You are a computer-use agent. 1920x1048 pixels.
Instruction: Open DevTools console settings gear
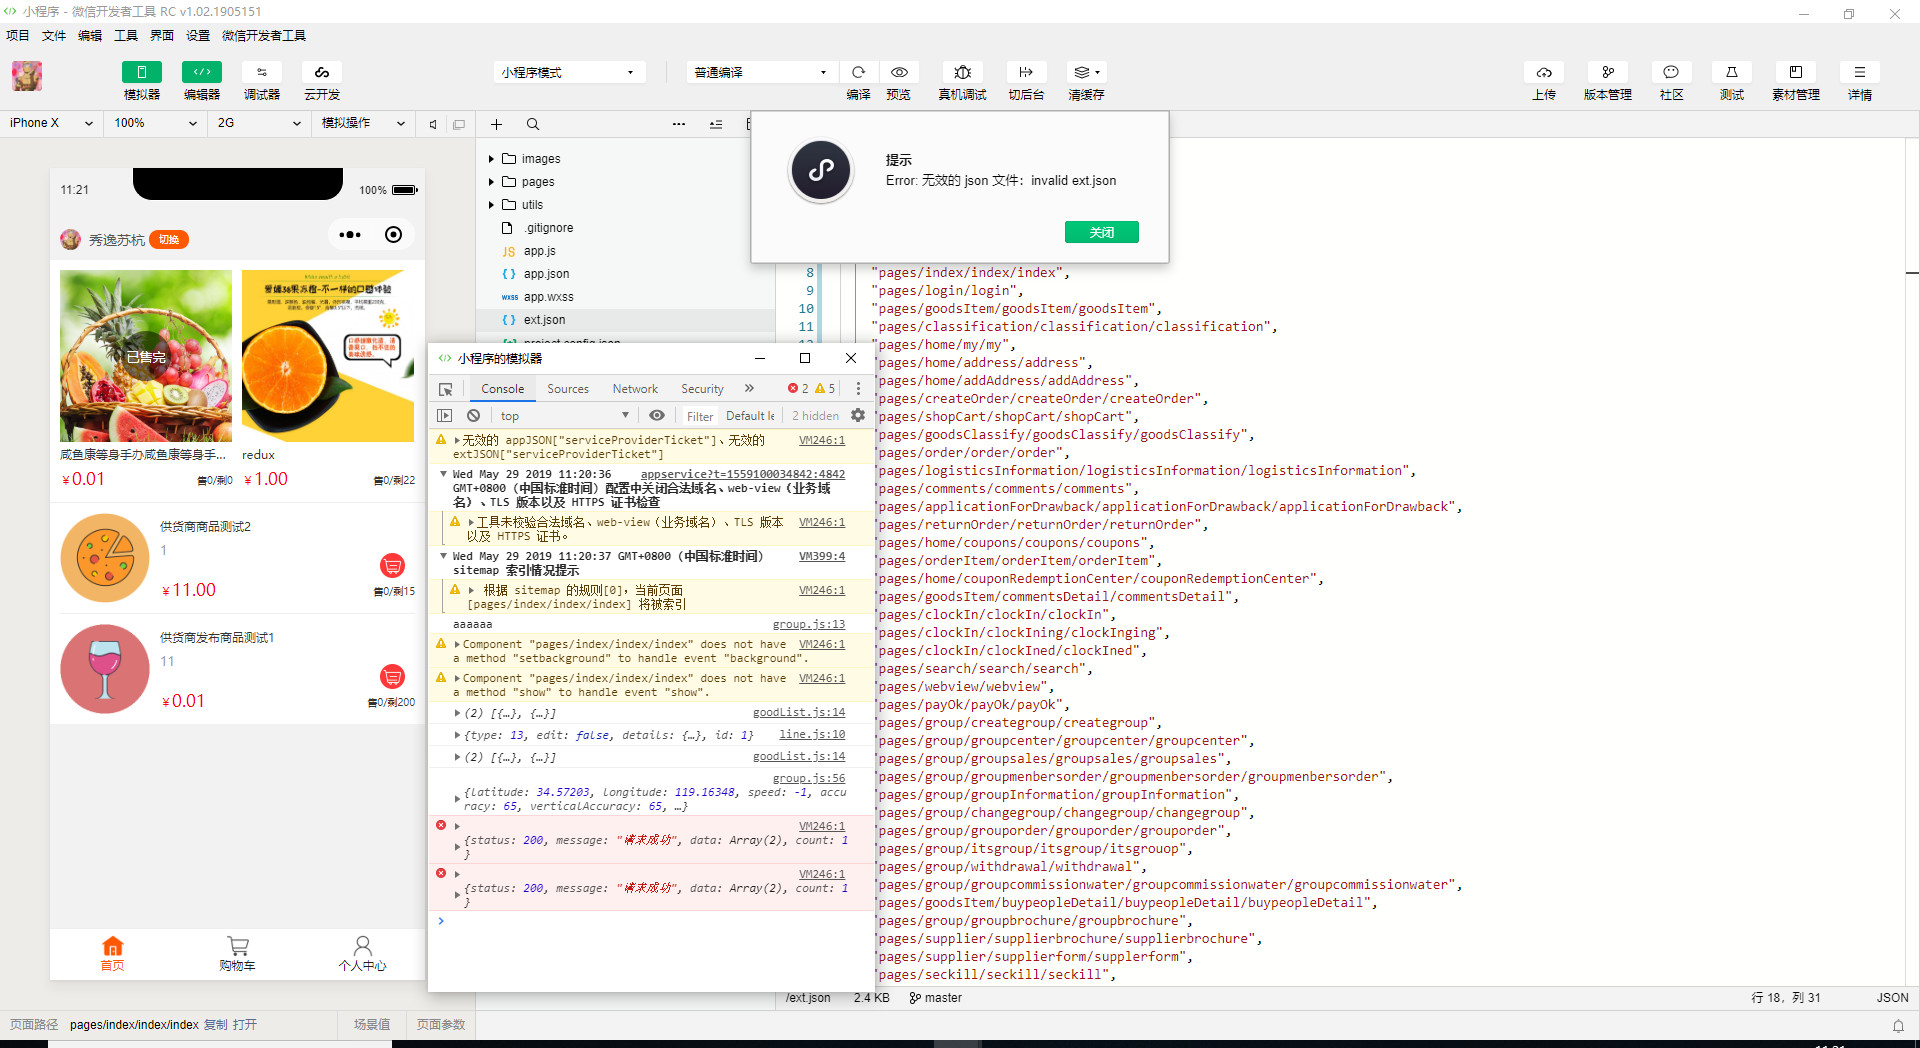[858, 416]
